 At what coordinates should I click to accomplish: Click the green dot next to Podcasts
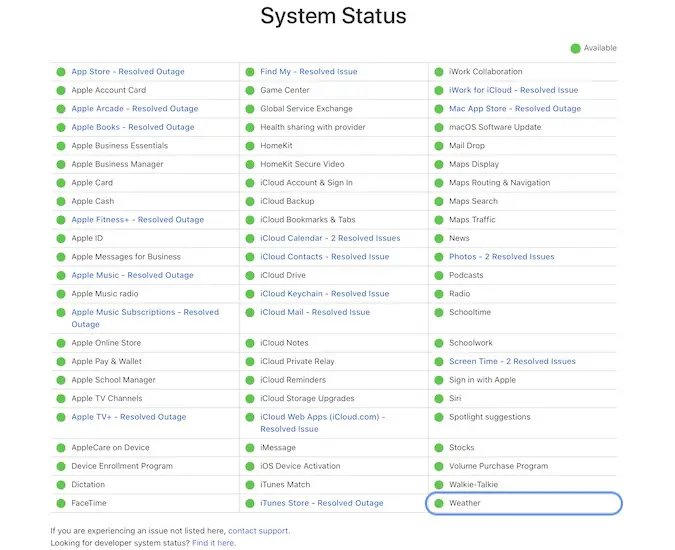[439, 275]
